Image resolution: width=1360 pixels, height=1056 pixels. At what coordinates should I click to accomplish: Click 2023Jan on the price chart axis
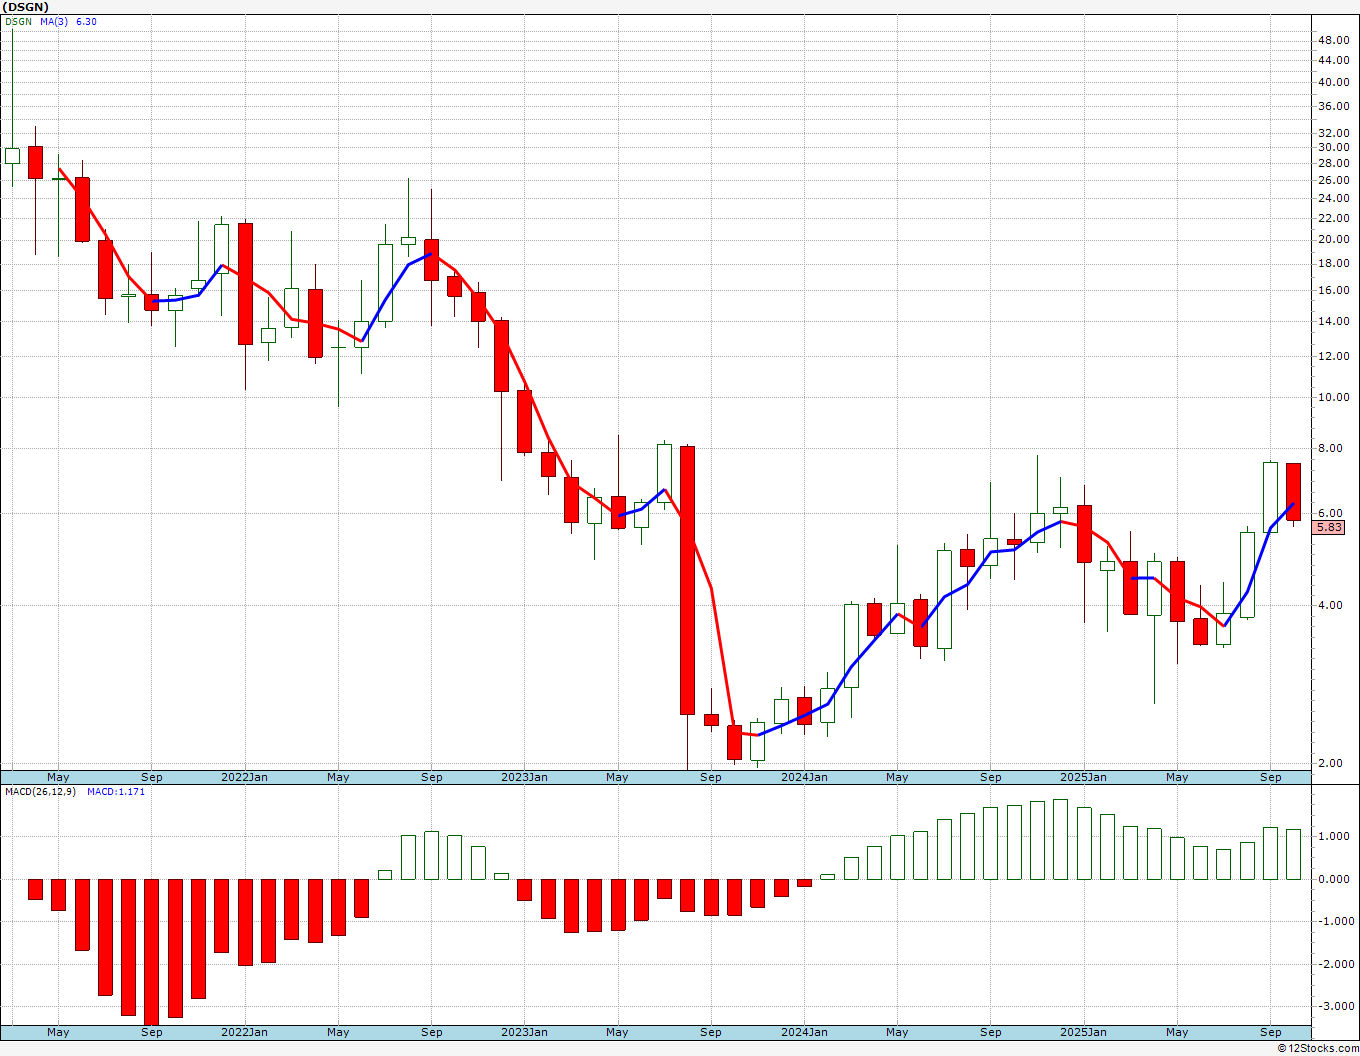coord(524,777)
